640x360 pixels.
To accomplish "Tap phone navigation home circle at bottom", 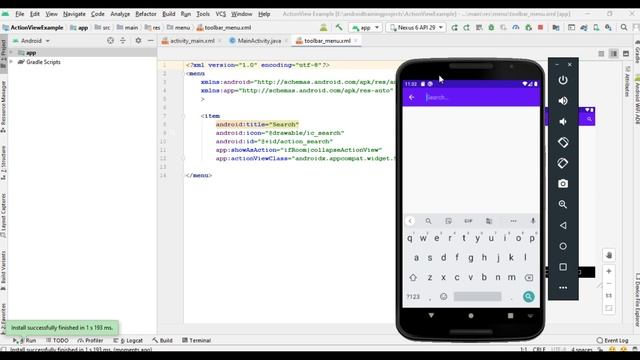I will pyautogui.click(x=471, y=316).
